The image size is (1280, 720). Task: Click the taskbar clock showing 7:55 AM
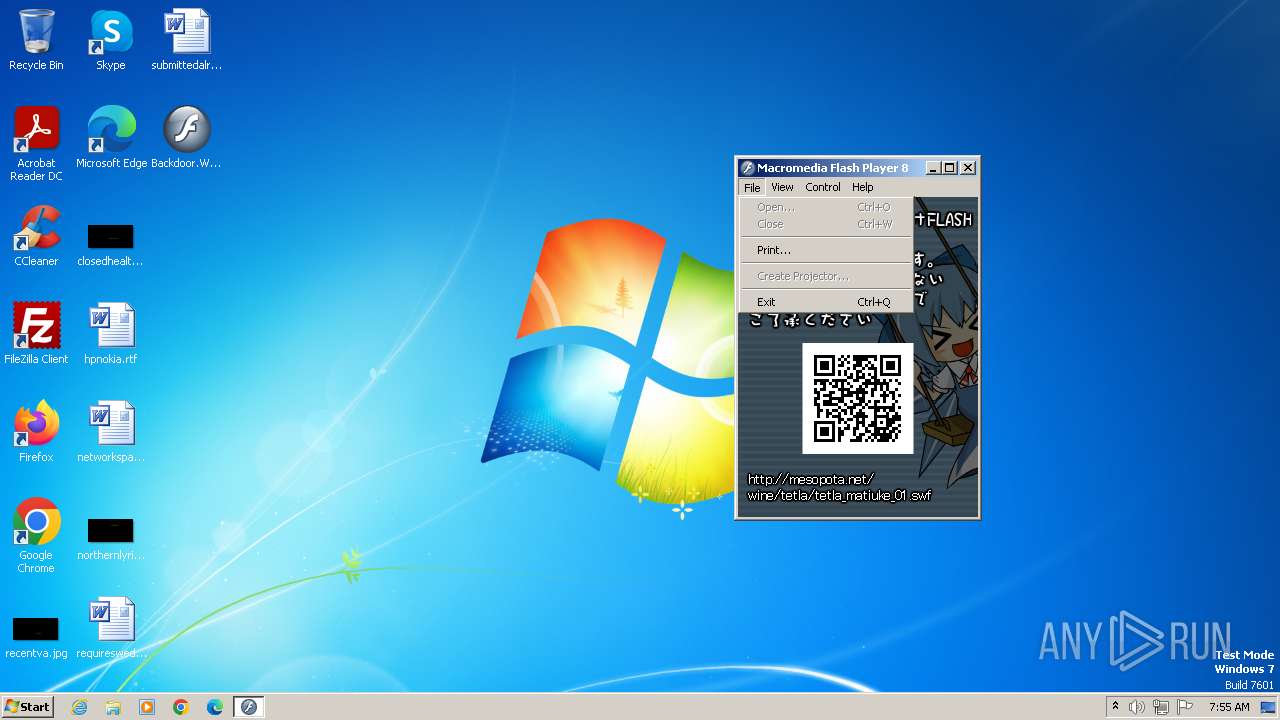pyautogui.click(x=1229, y=707)
